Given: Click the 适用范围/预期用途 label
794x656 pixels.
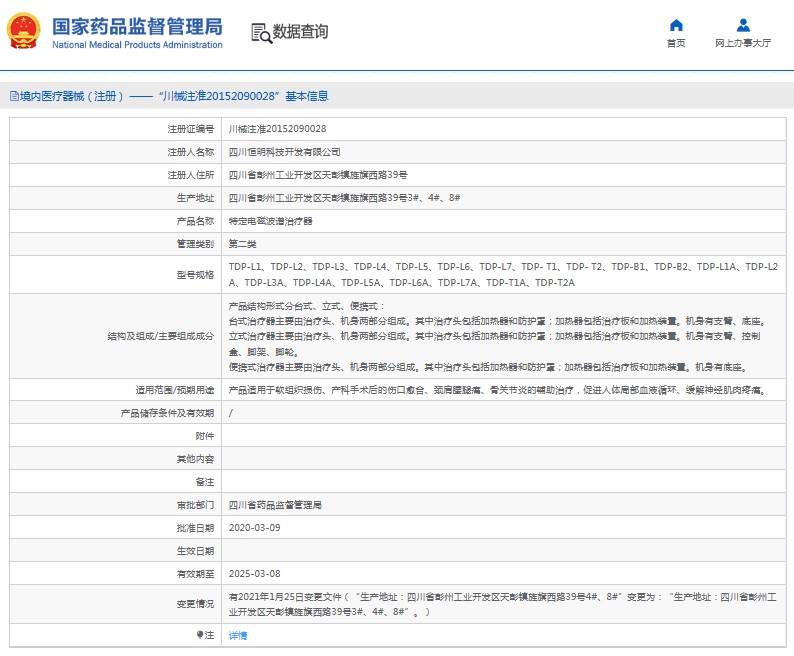Looking at the screenshot, I should (175, 390).
